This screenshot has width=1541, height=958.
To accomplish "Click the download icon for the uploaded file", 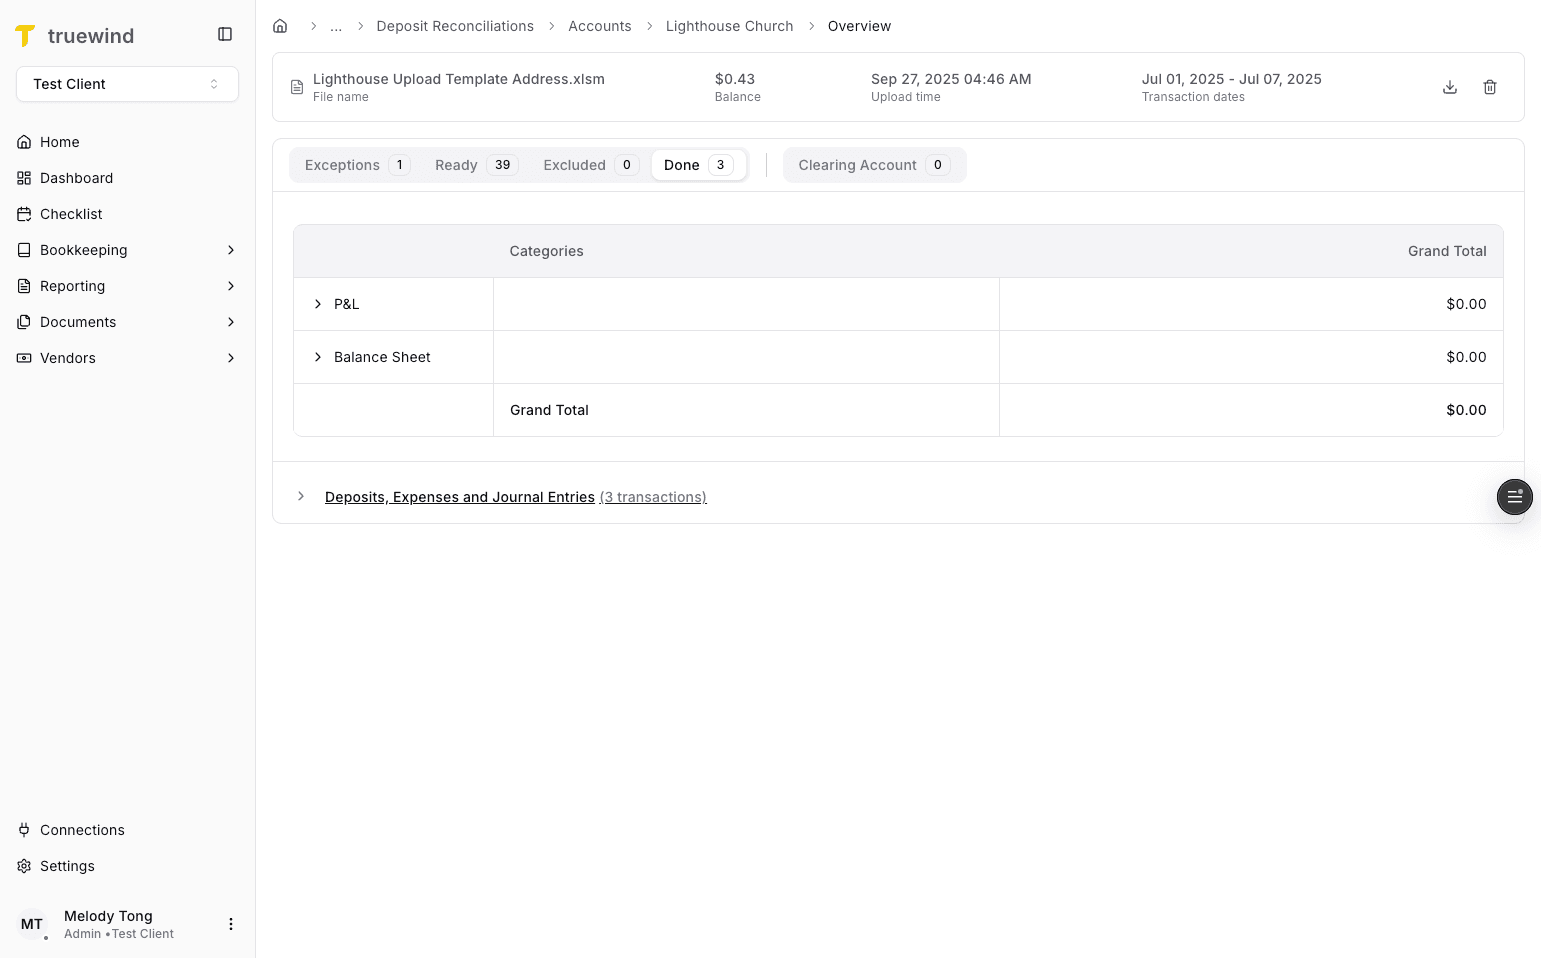I will pyautogui.click(x=1450, y=87).
